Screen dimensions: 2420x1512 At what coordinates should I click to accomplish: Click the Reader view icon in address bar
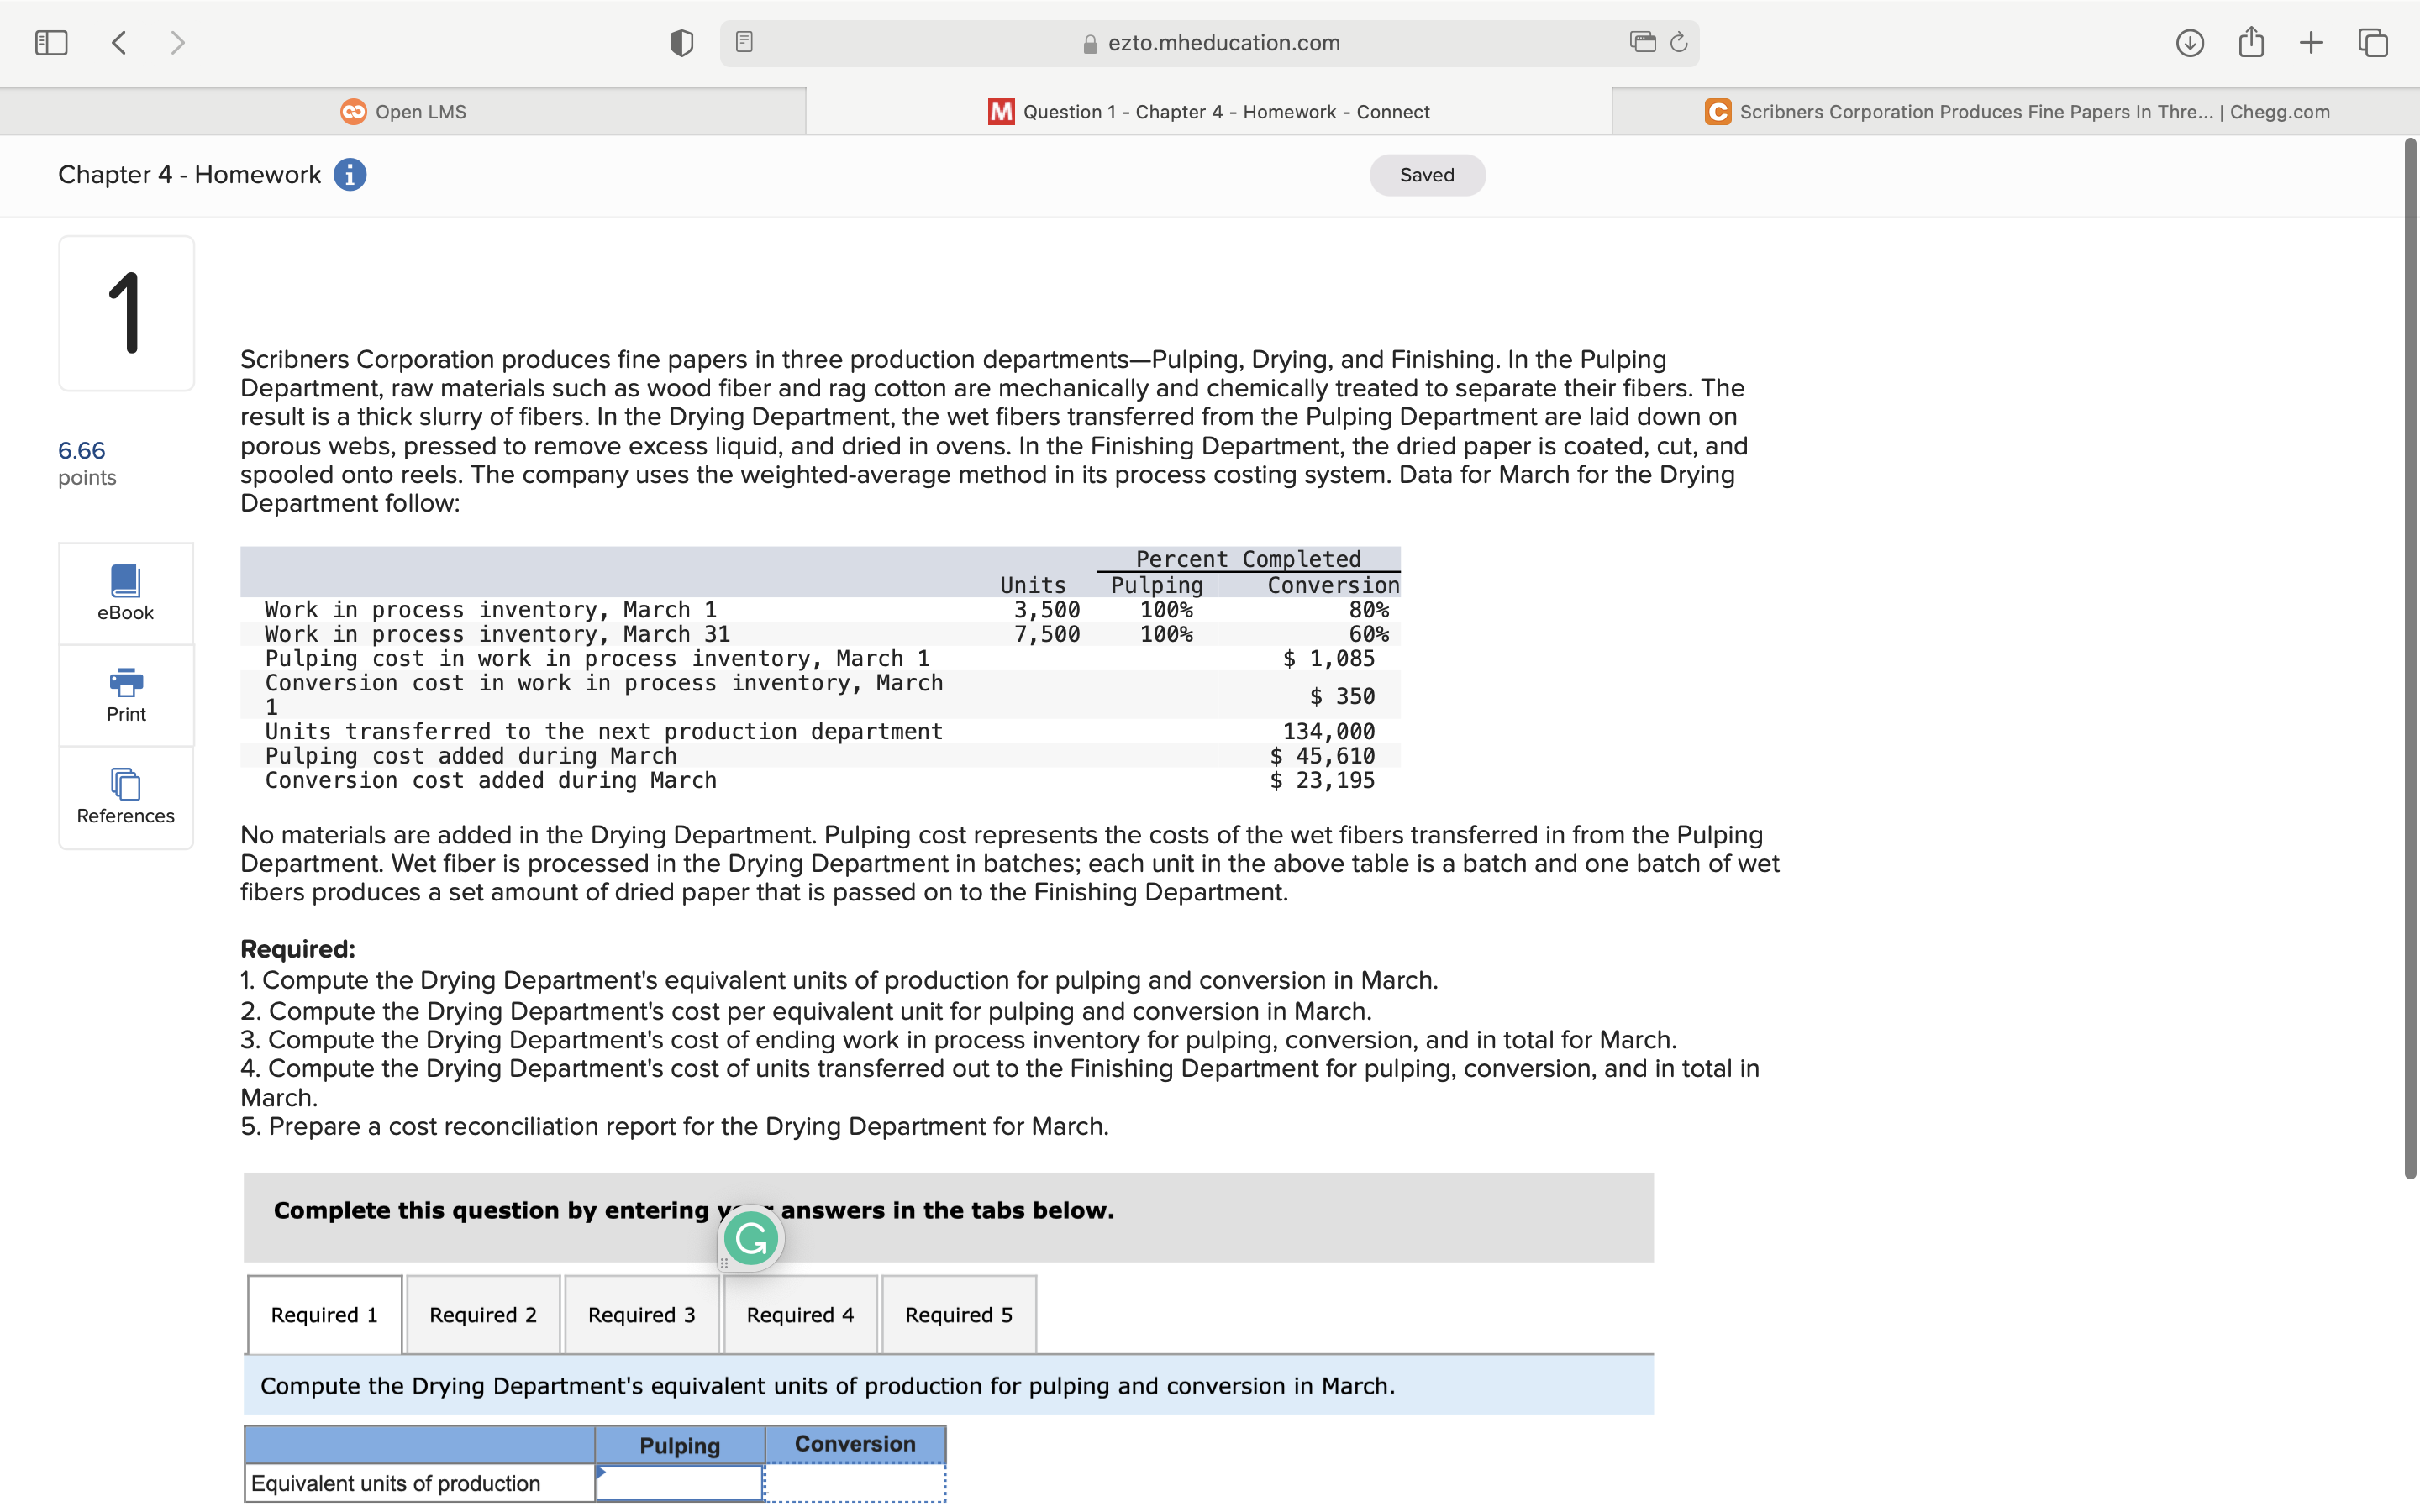coord(744,42)
